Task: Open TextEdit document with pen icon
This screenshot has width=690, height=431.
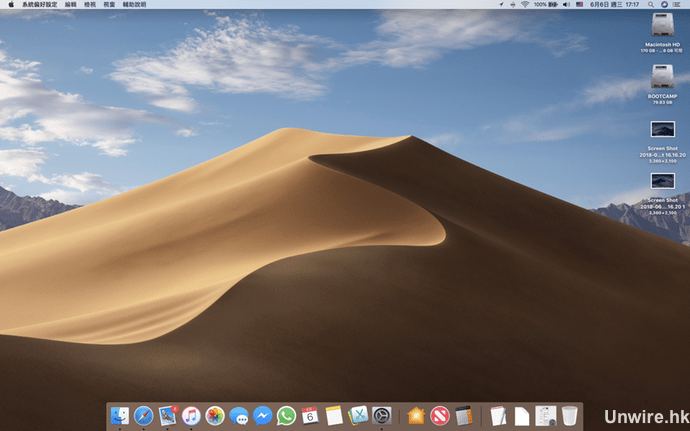Action: click(498, 416)
